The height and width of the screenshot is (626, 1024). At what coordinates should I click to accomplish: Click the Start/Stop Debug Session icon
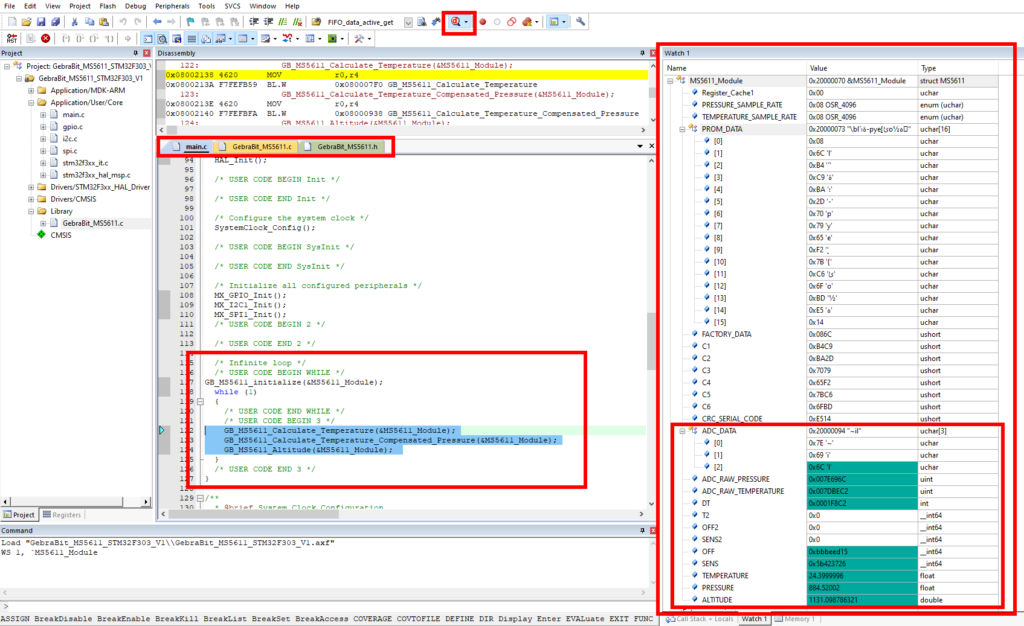pos(456,22)
